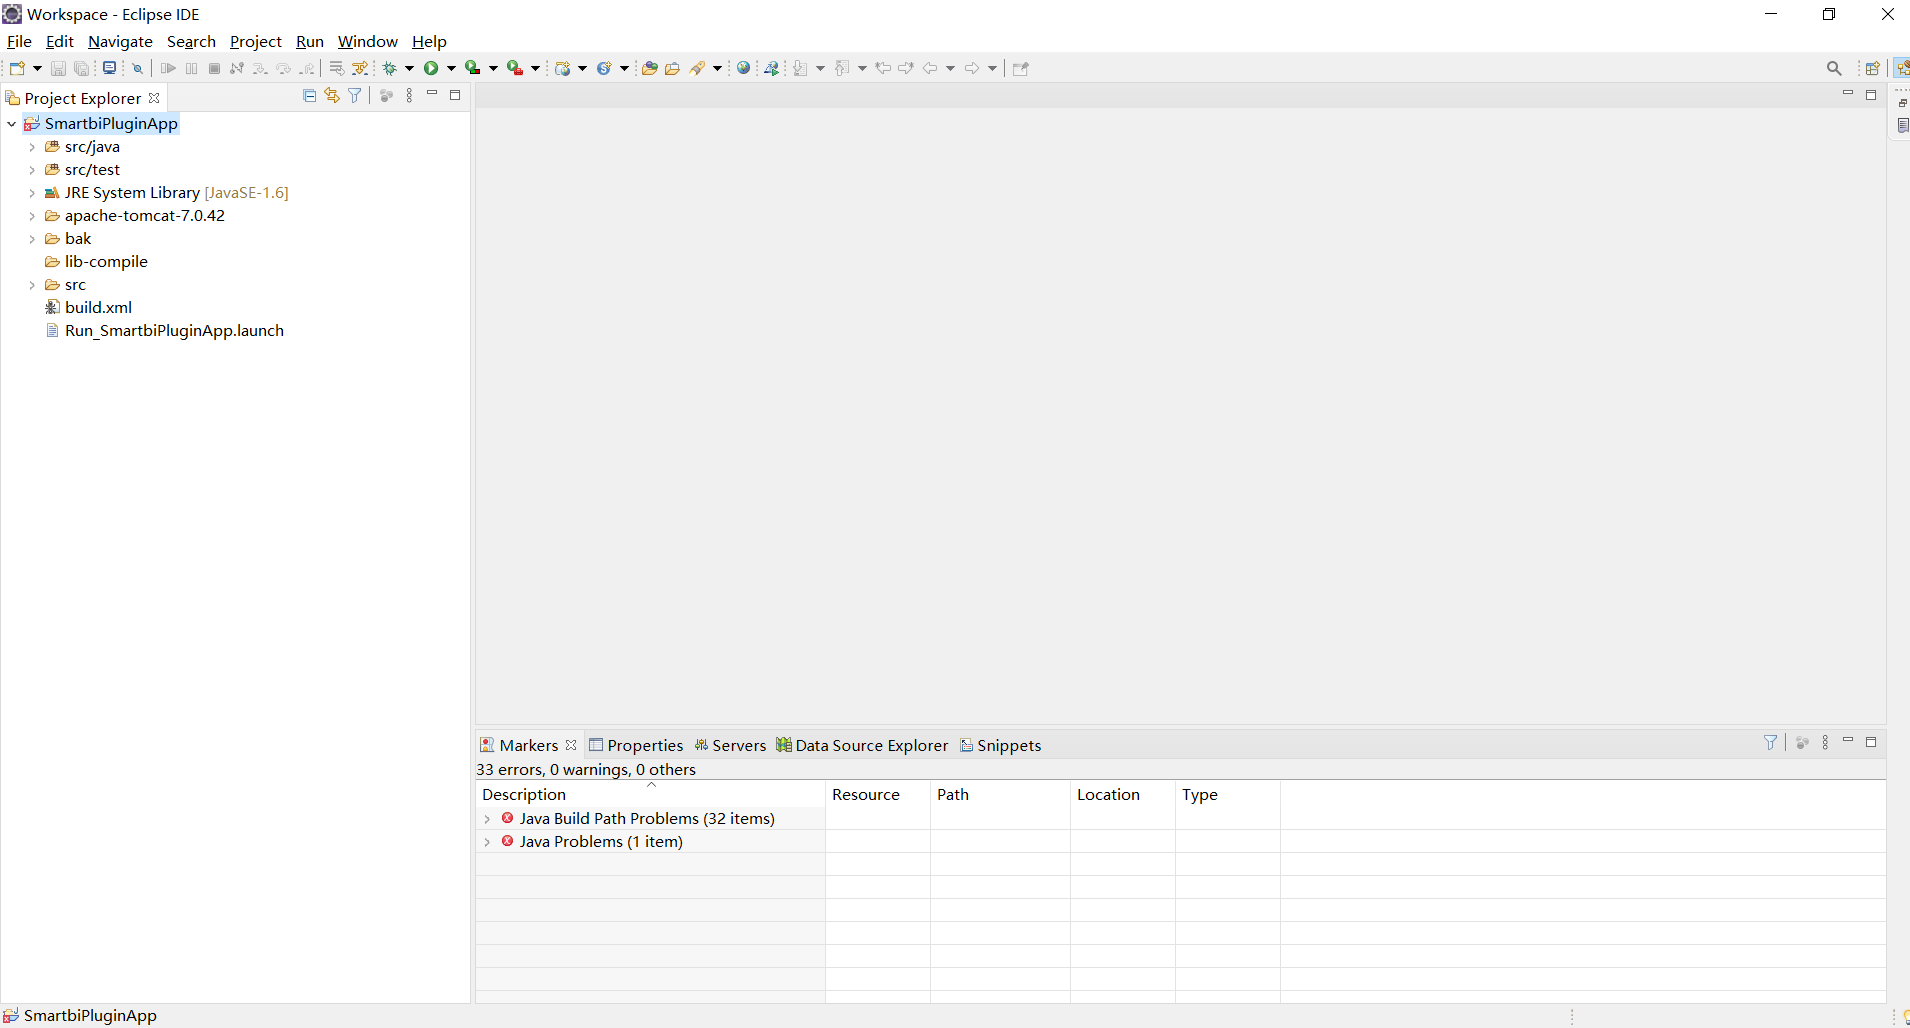Click the Suspend debug icon
Screen dimensions: 1910x1028
click(191, 68)
